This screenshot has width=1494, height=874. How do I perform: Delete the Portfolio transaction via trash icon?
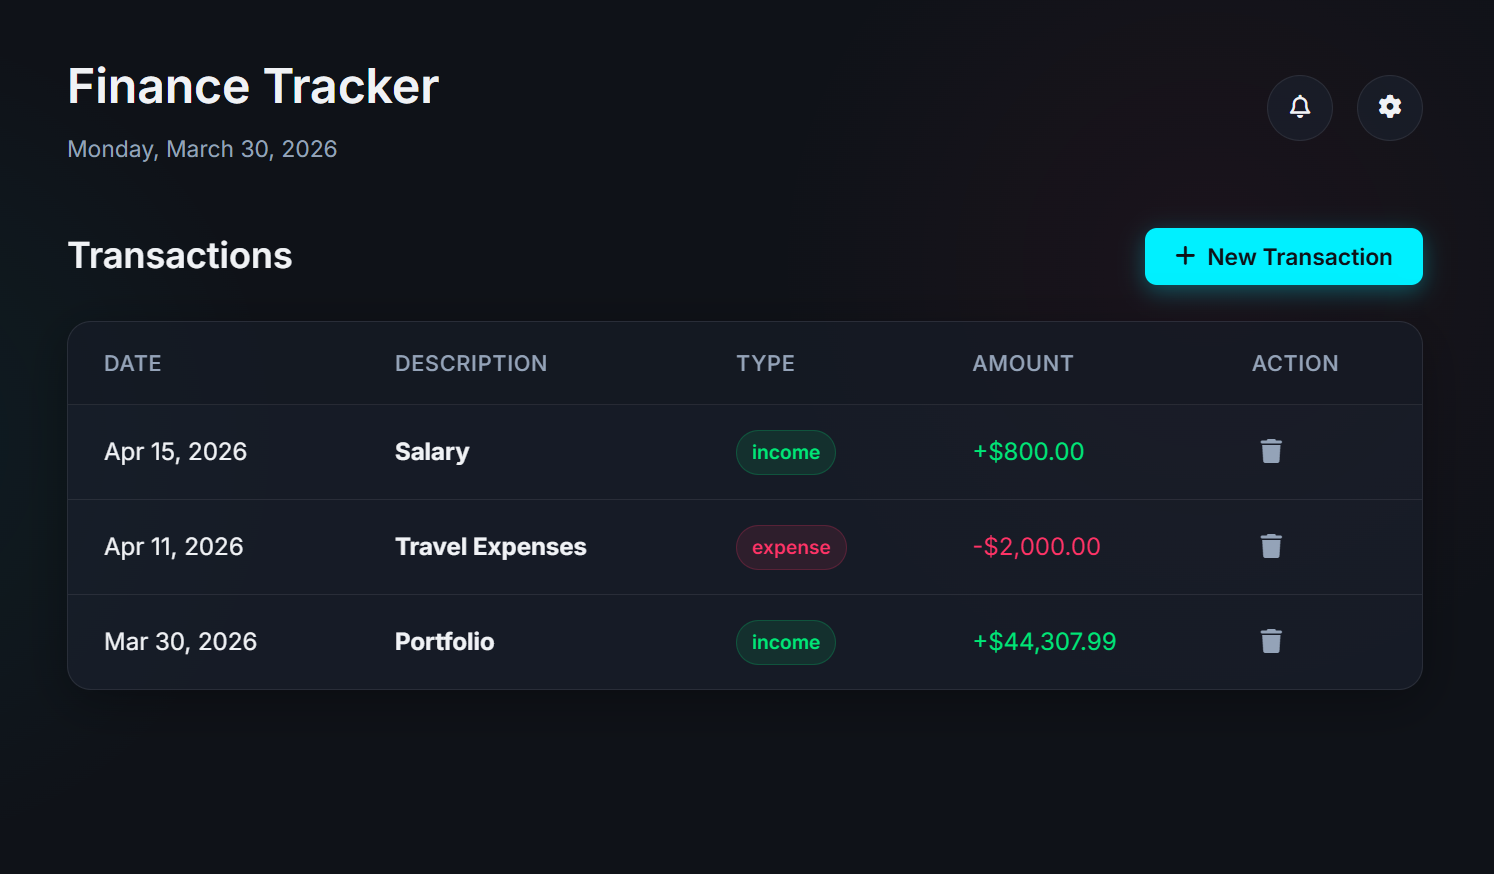click(x=1271, y=641)
